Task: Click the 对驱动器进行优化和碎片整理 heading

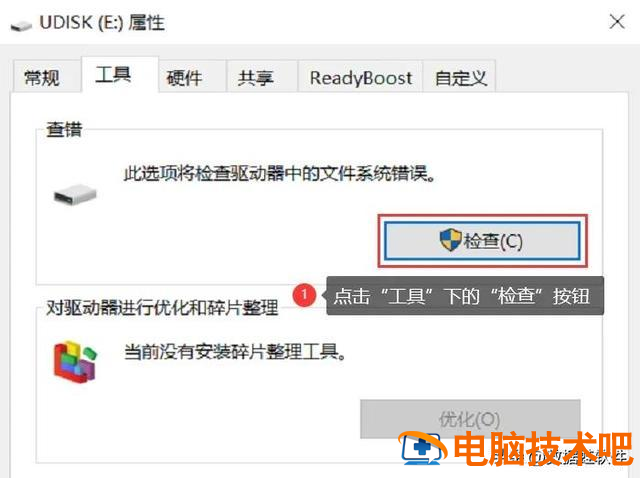Action: click(162, 308)
